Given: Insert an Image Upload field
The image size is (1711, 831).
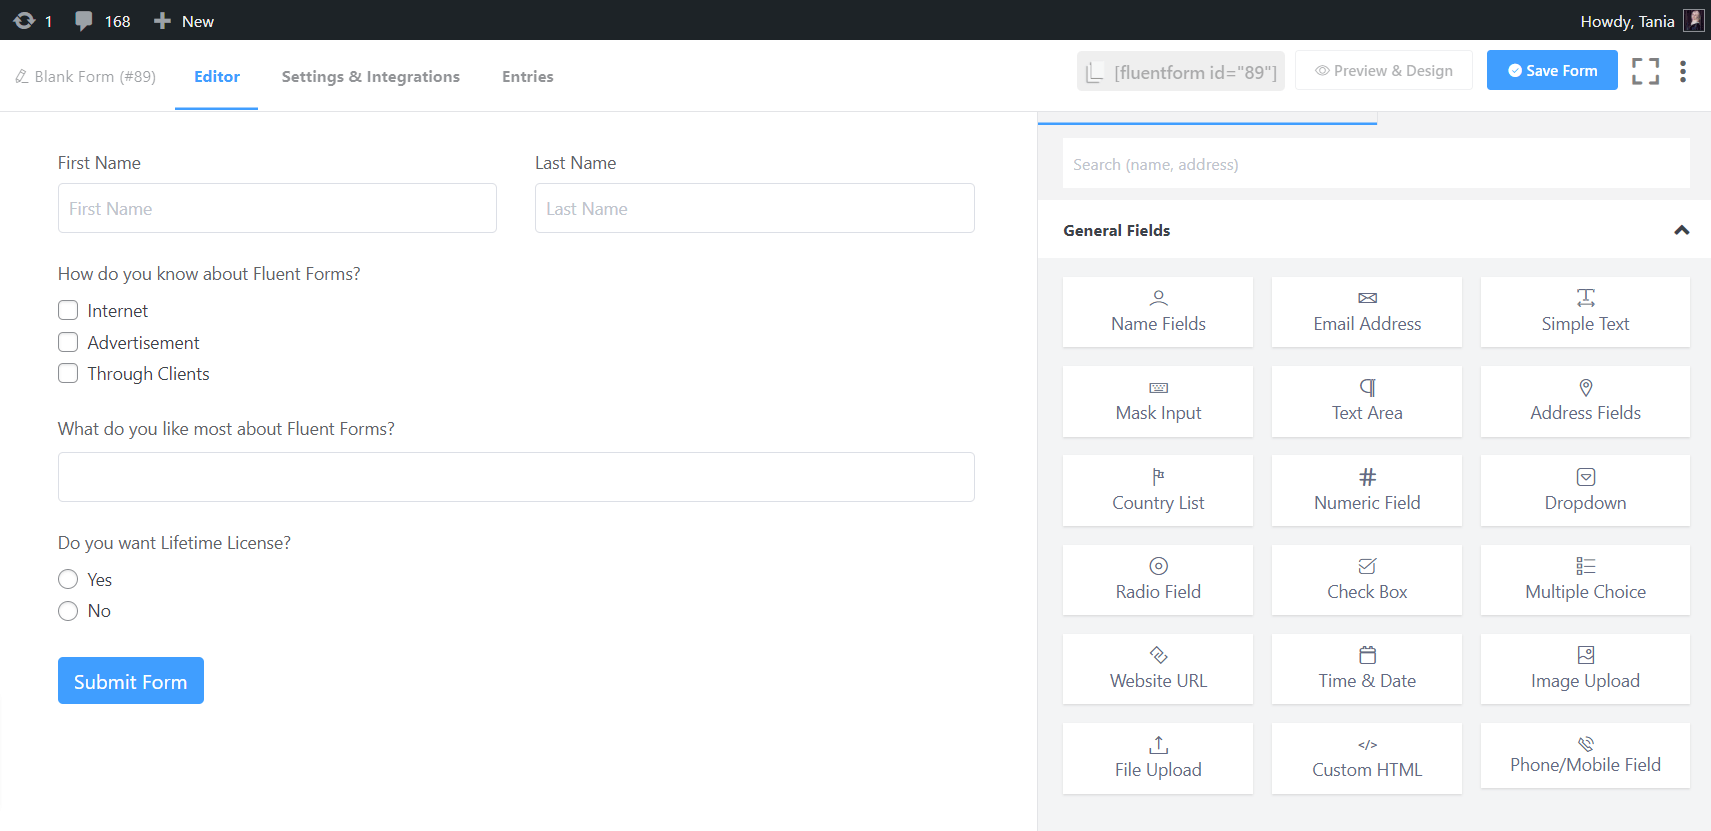Looking at the screenshot, I should [x=1585, y=669].
